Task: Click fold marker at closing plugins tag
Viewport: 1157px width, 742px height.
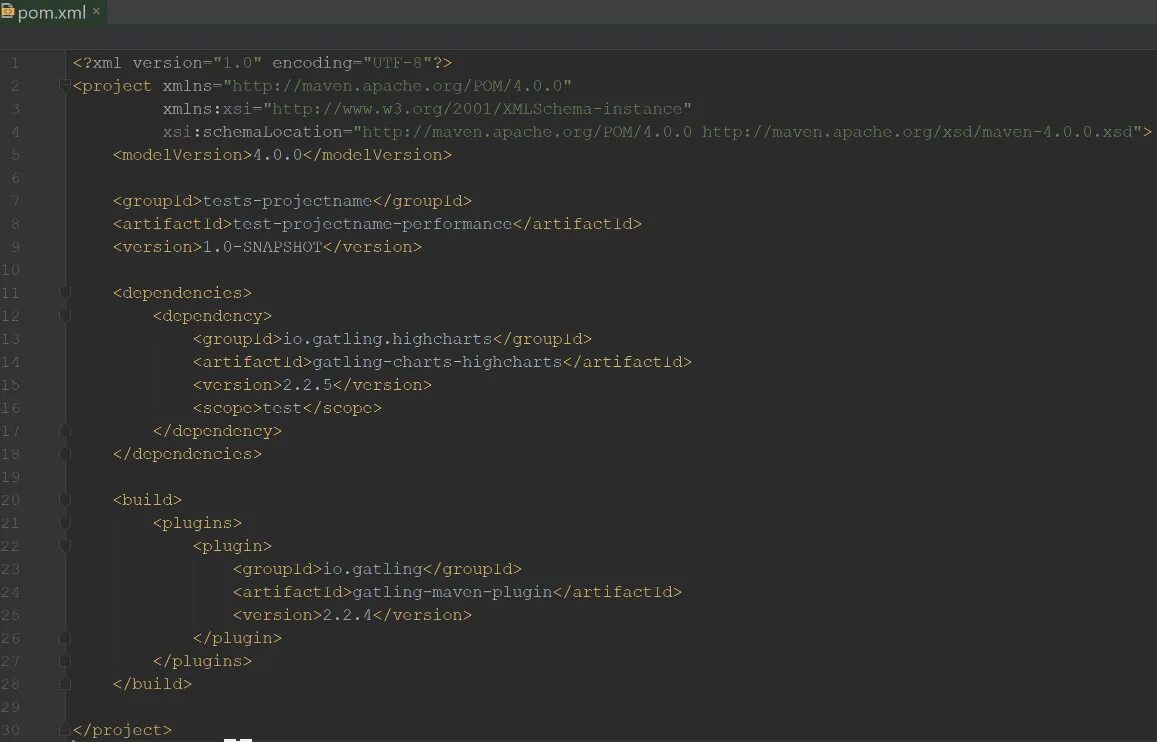Action: (x=65, y=661)
